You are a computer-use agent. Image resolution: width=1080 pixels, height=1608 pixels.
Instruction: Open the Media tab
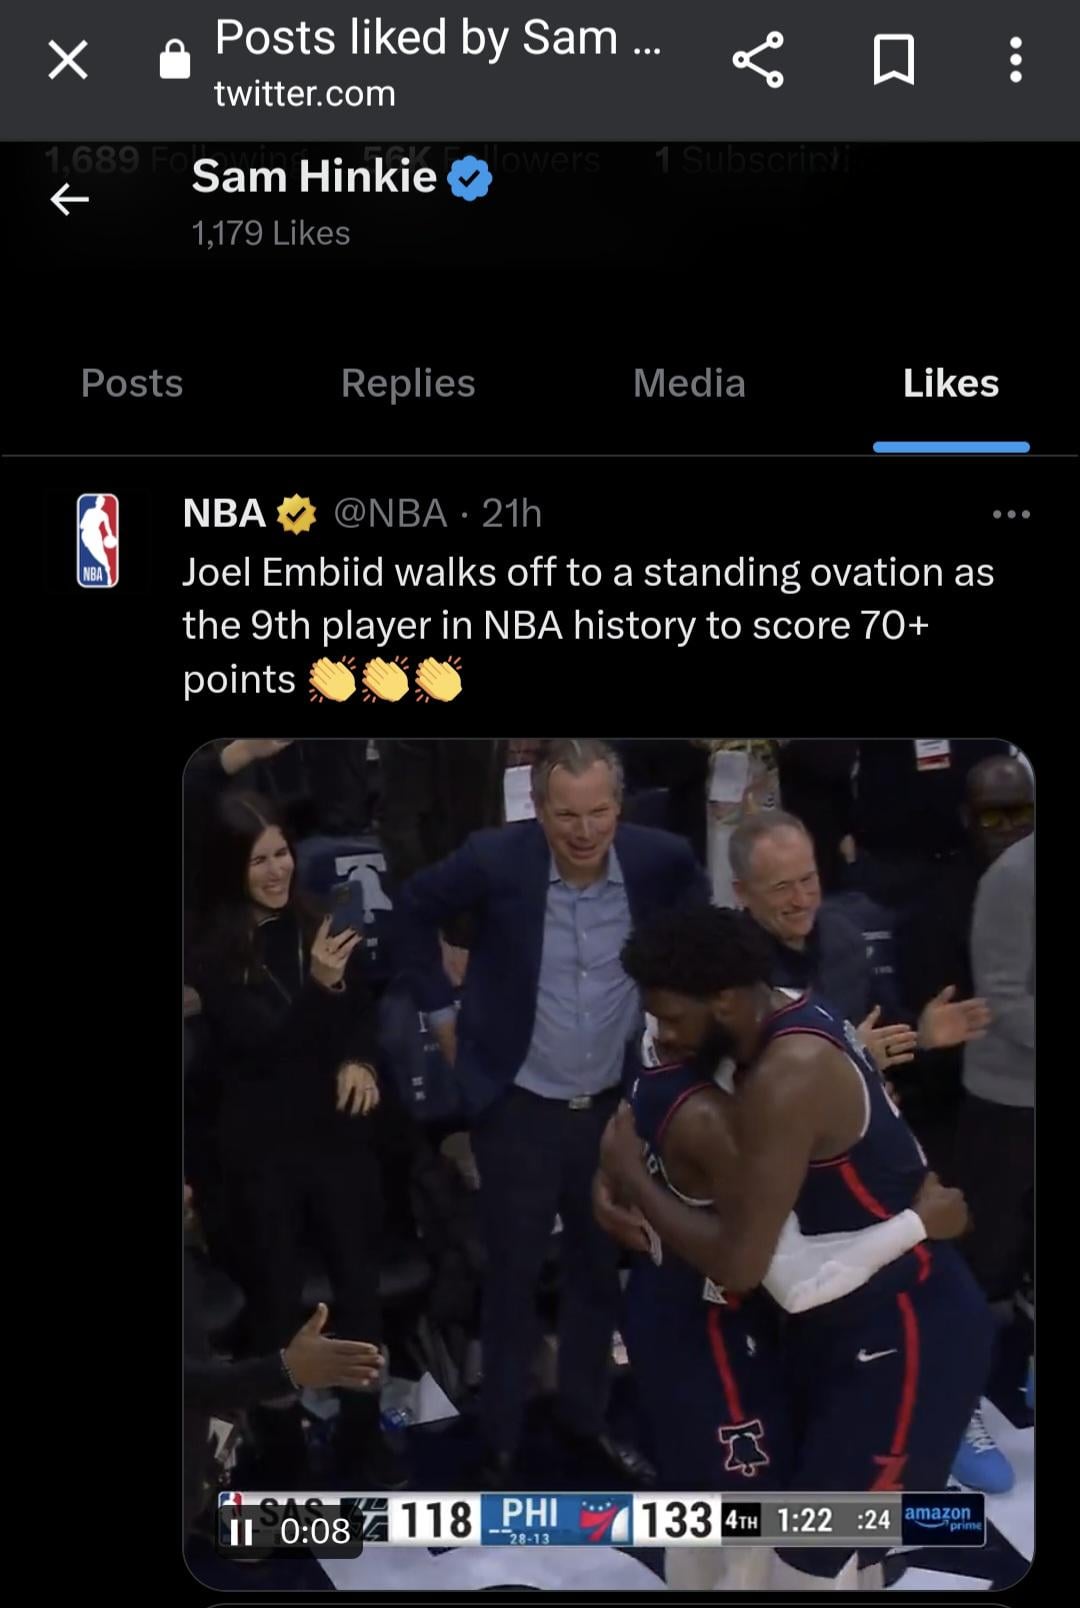pyautogui.click(x=689, y=383)
